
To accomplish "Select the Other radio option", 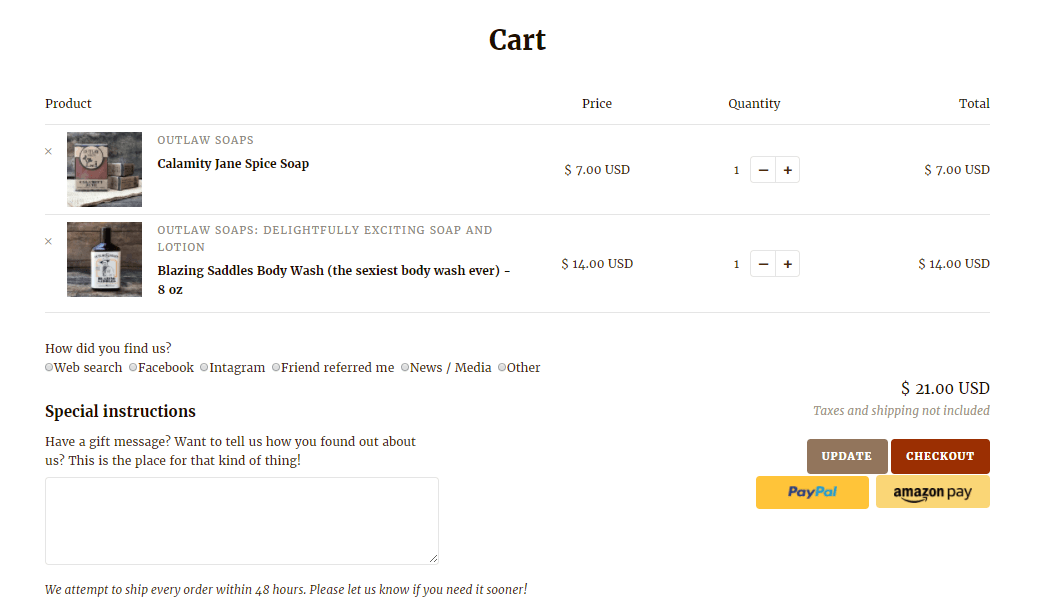I will [x=502, y=367].
